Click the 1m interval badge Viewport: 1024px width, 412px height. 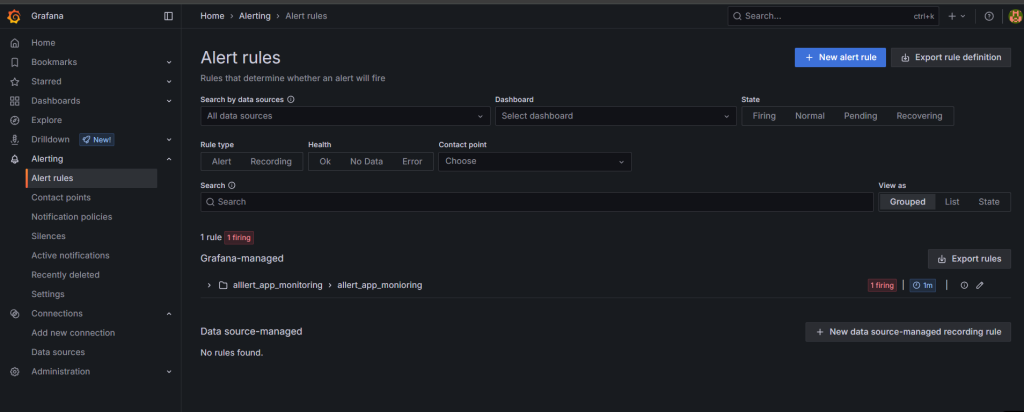[x=922, y=285]
